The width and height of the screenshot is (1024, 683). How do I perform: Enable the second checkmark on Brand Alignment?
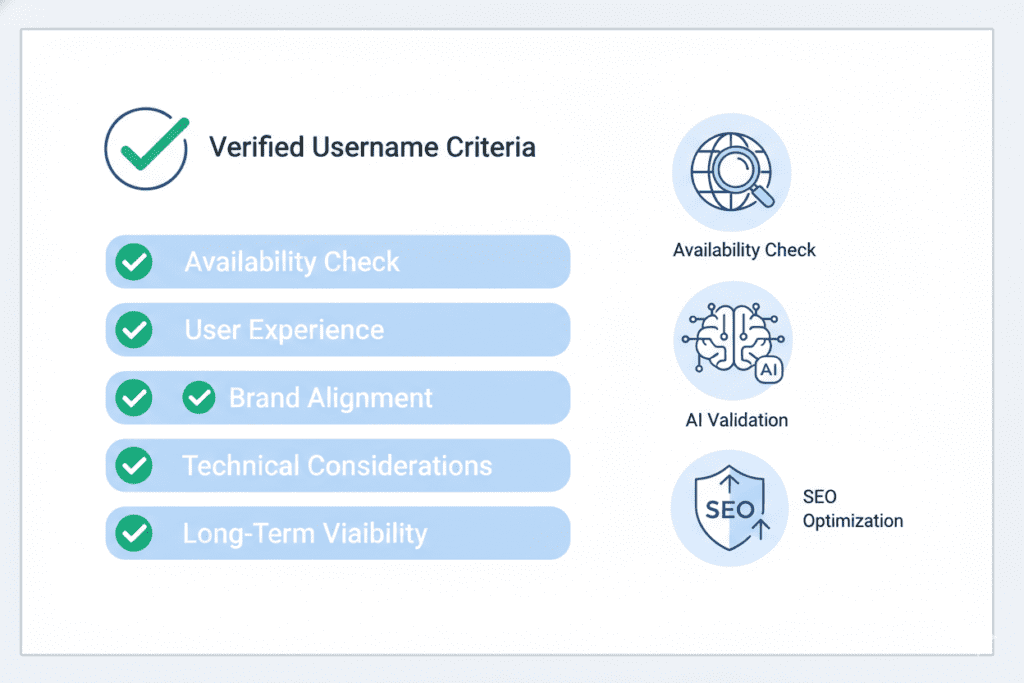(x=198, y=397)
